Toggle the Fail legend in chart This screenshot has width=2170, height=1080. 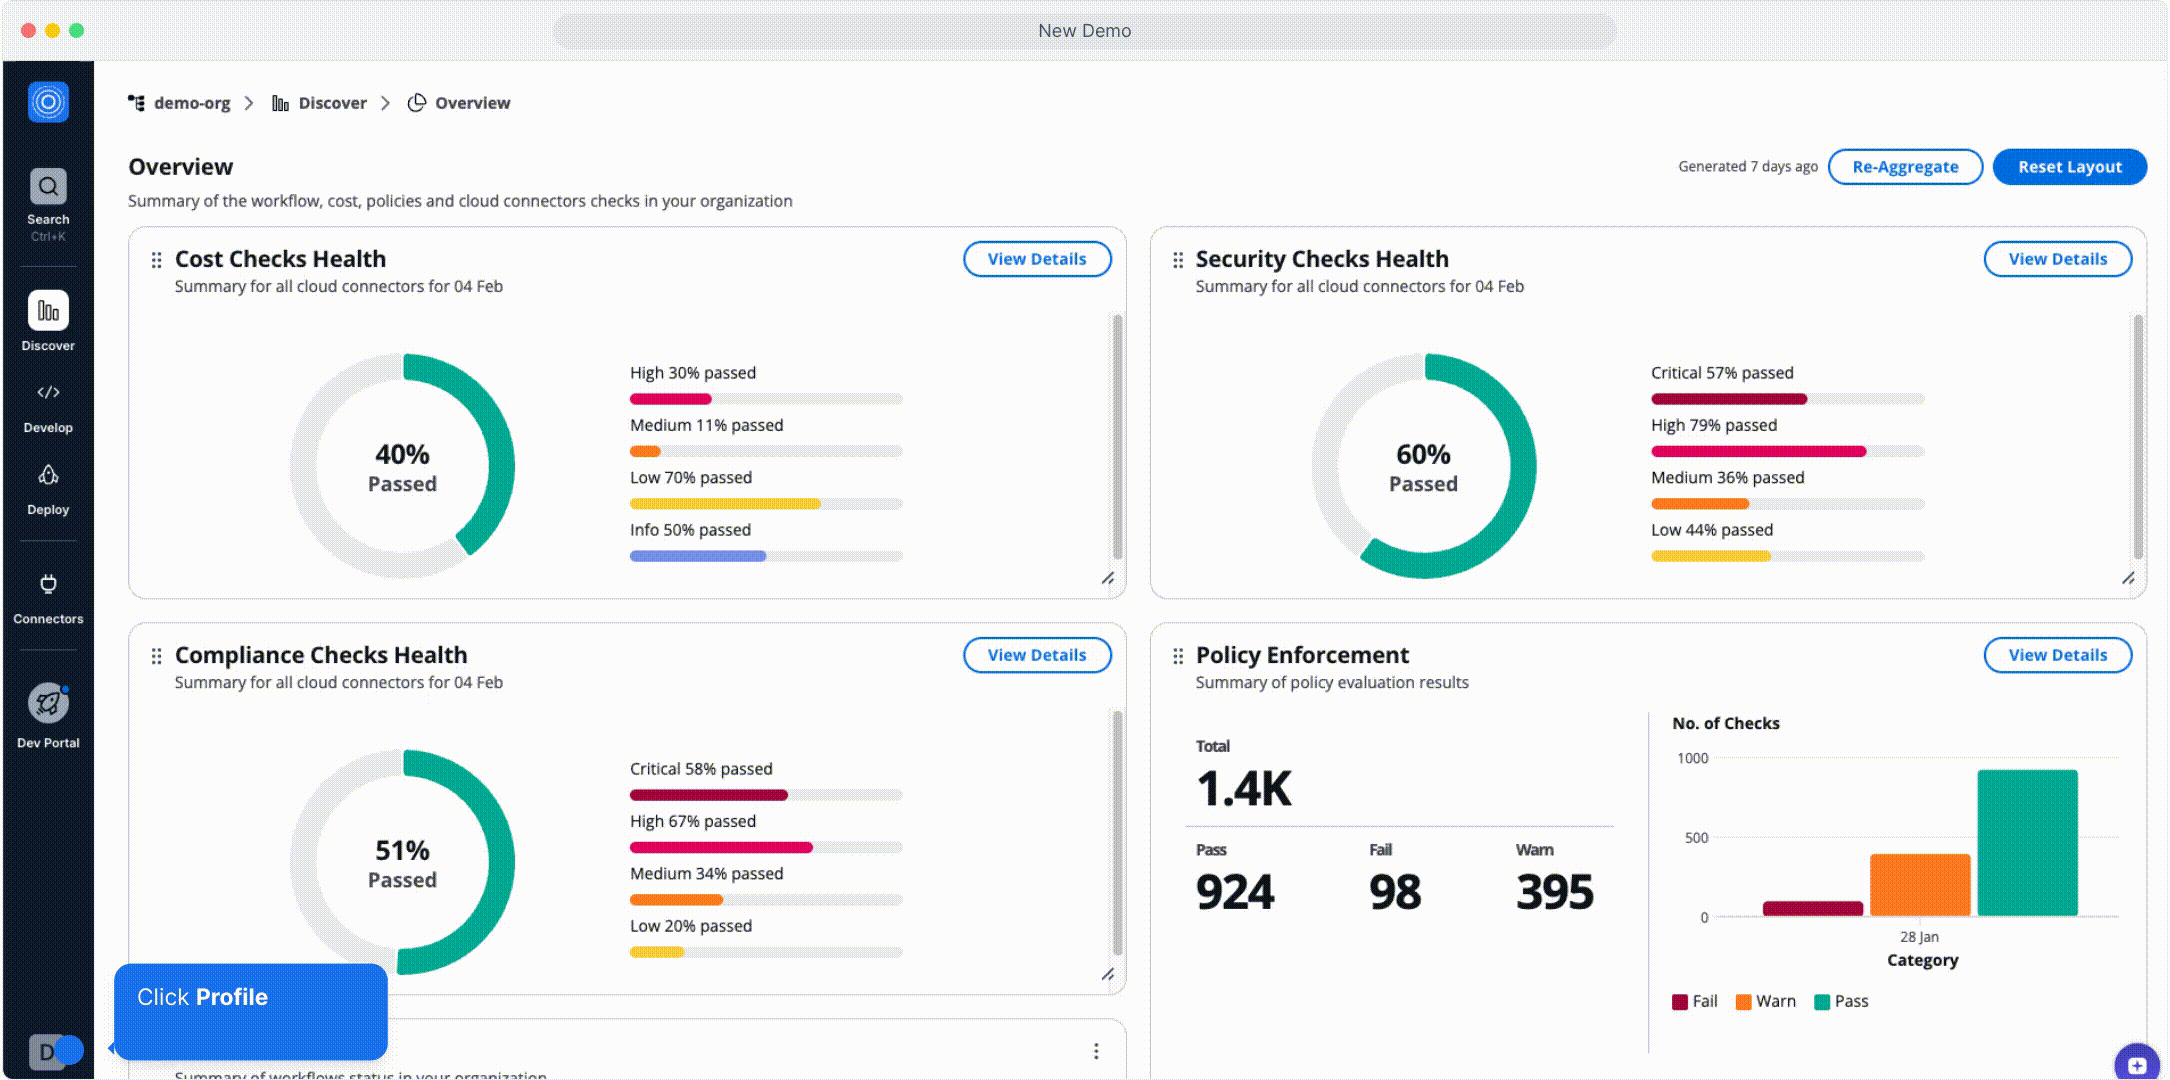tap(1695, 1001)
